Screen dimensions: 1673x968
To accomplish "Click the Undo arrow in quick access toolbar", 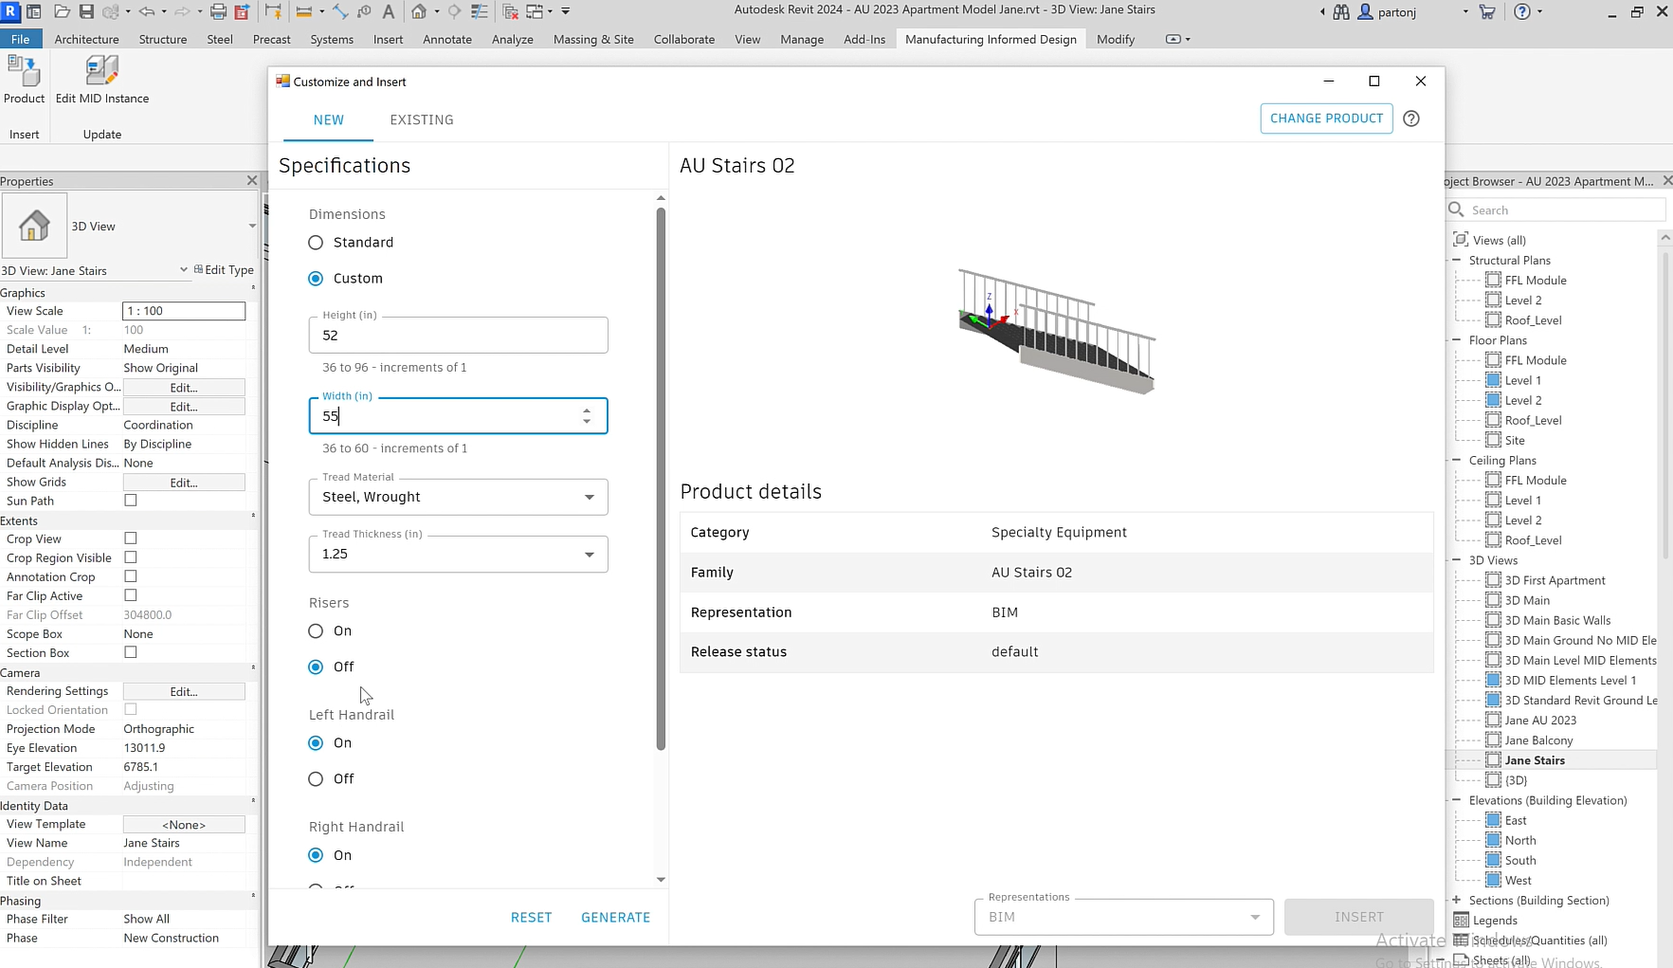I will tap(147, 12).
